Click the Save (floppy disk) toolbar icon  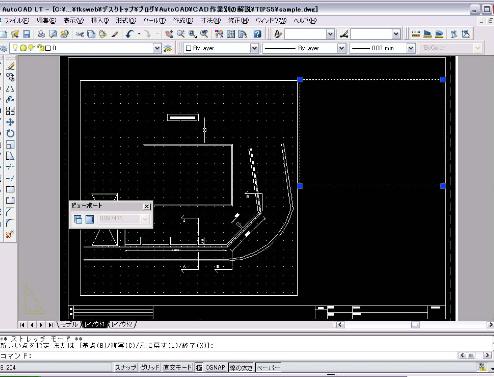coord(26,34)
